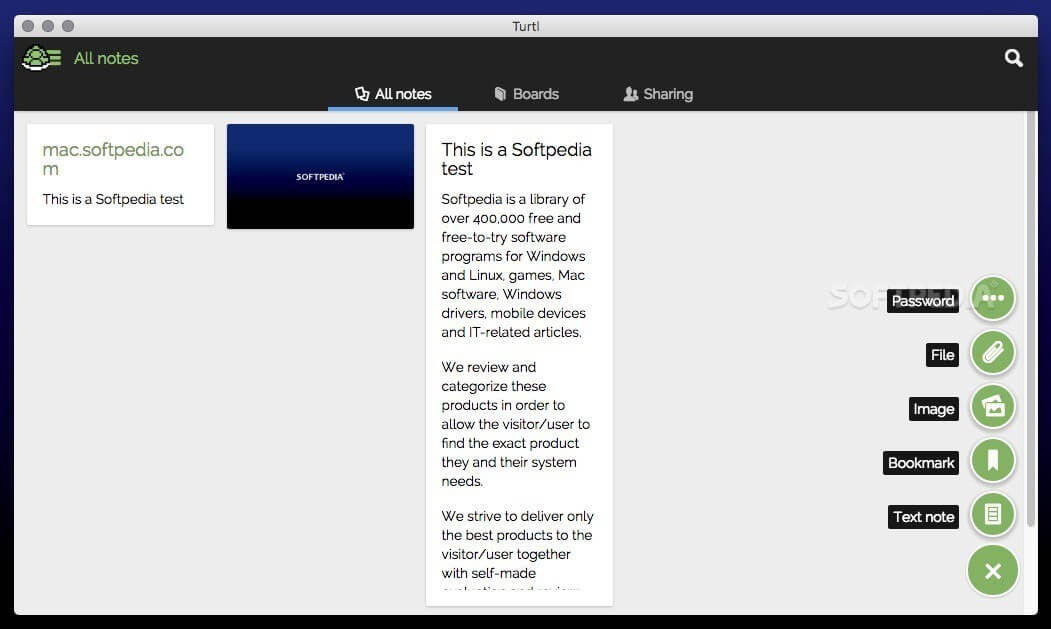Click the Text note label
The image size is (1051, 629).
pyautogui.click(x=923, y=517)
